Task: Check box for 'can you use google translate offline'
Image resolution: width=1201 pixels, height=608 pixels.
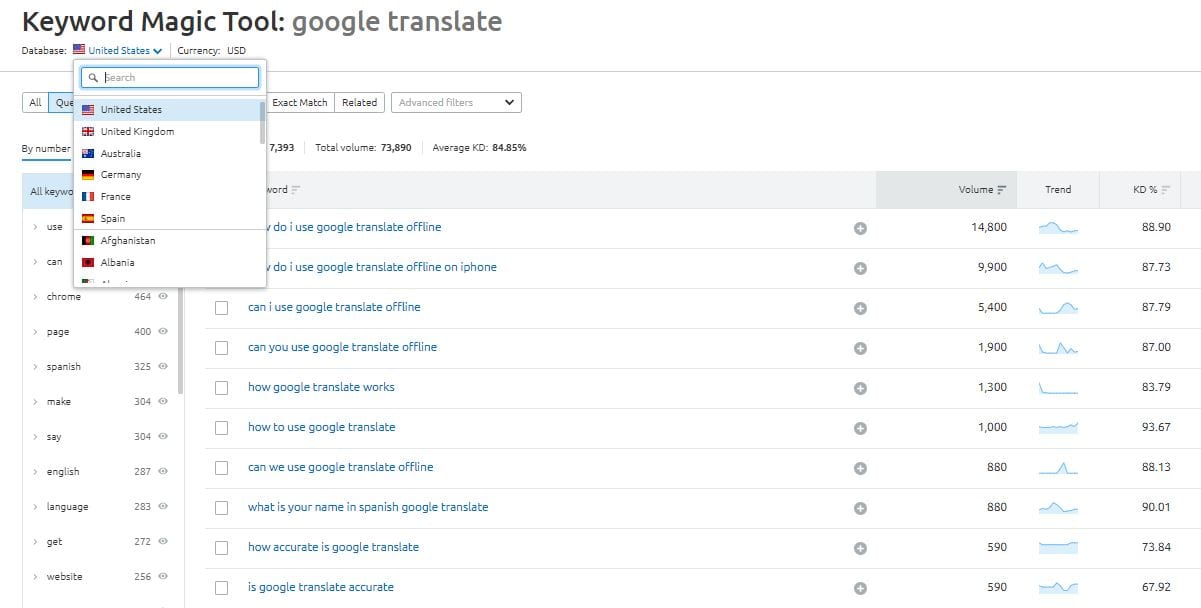Action: click(x=222, y=348)
